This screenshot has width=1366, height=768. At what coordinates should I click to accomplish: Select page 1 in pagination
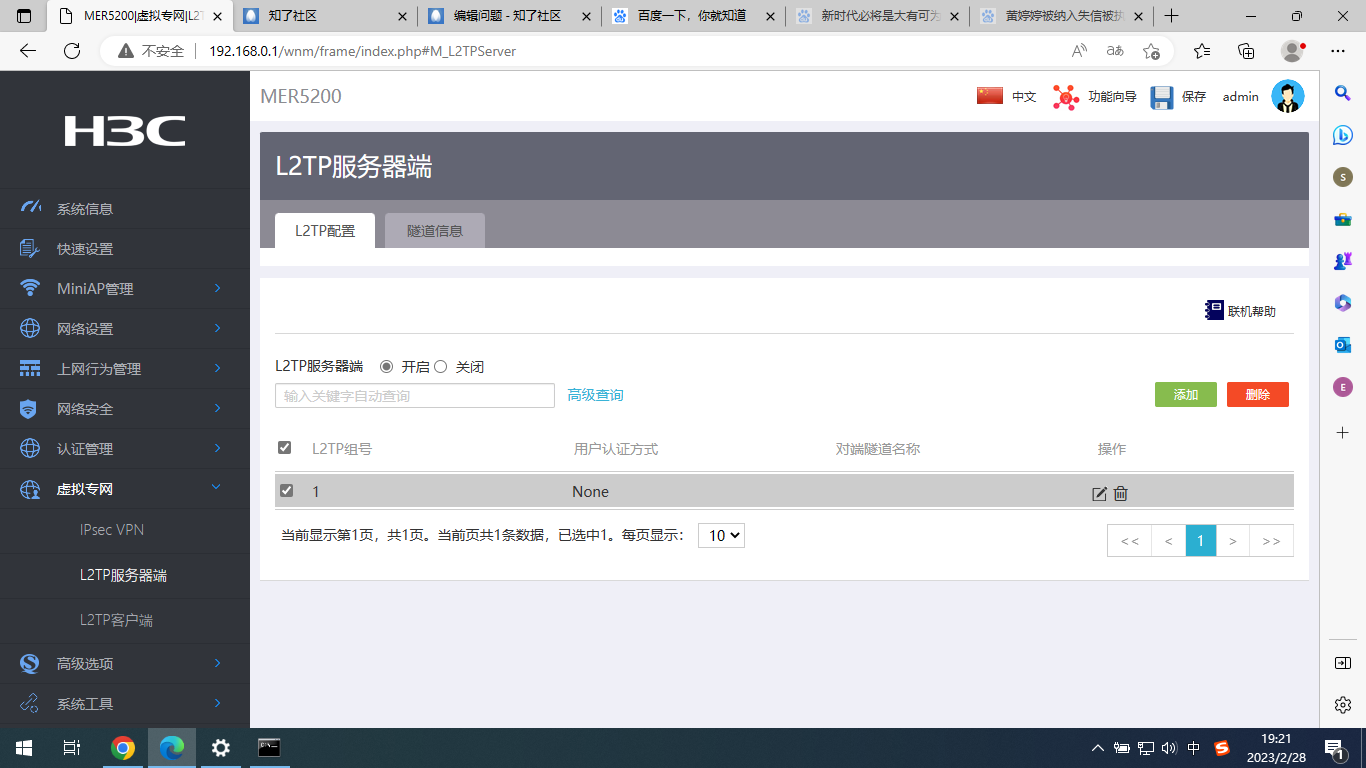point(1201,541)
